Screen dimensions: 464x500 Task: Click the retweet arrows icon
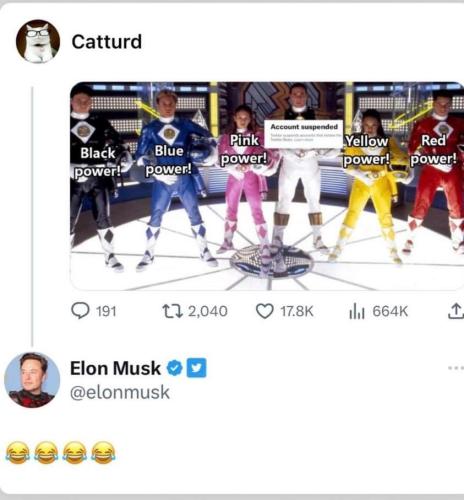pos(172,311)
